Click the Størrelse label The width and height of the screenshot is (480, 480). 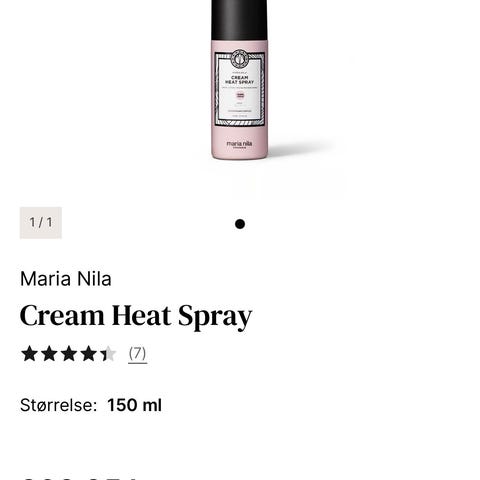tap(58, 405)
